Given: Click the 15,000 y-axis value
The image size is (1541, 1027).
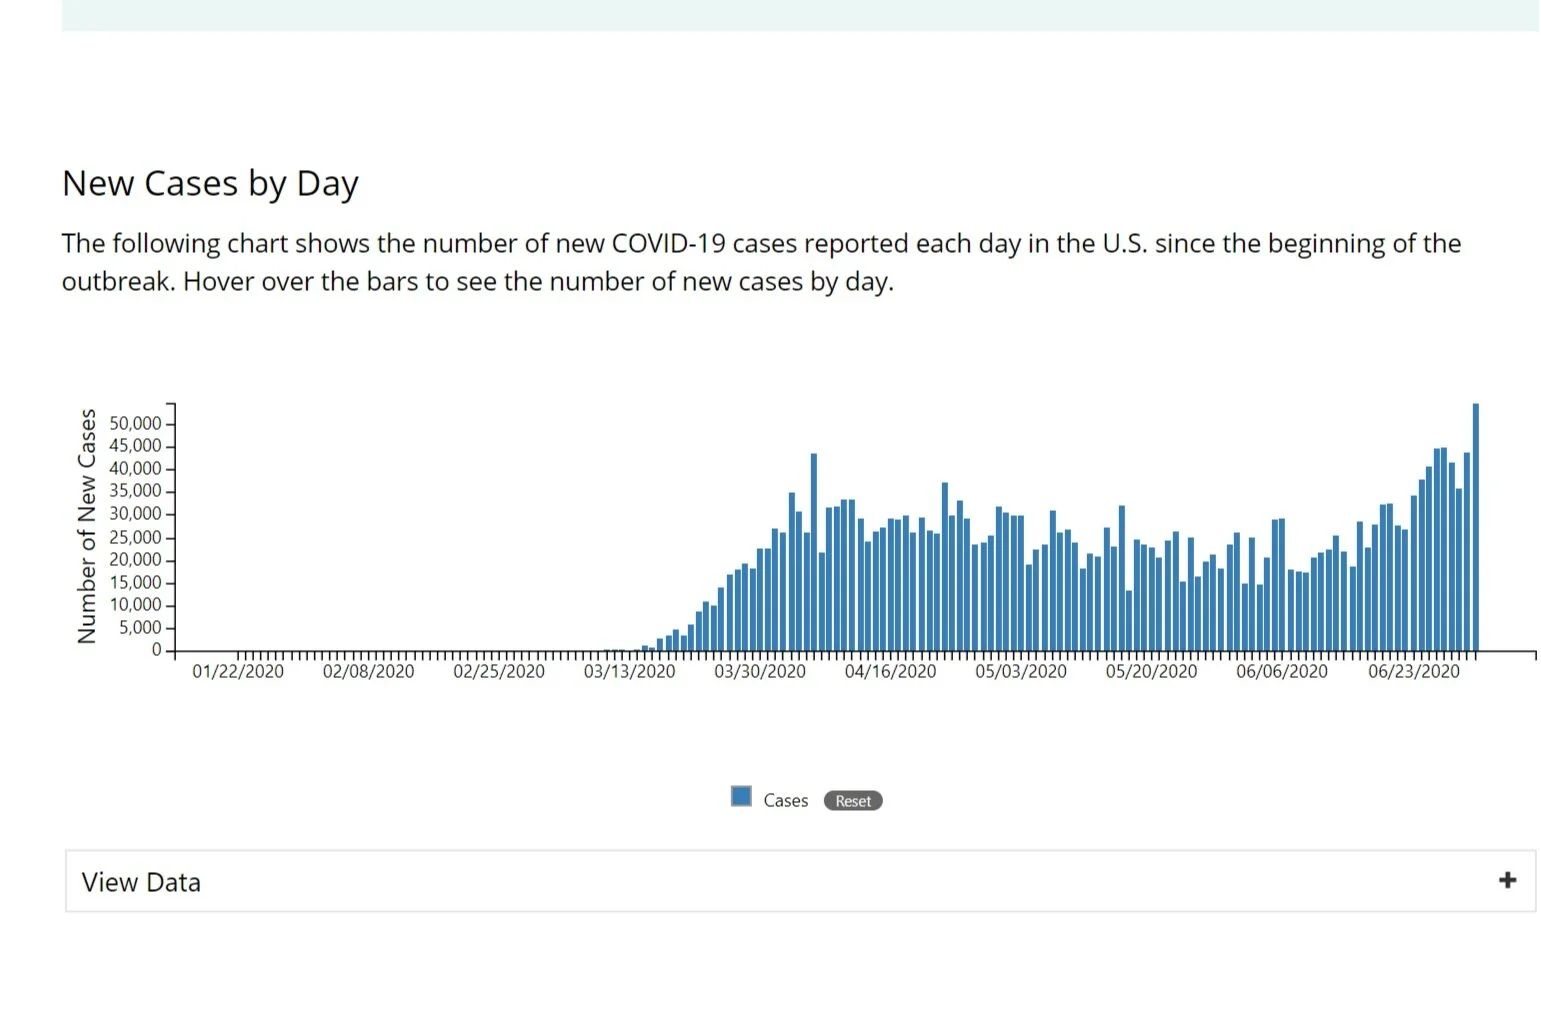Looking at the screenshot, I should coord(135,583).
